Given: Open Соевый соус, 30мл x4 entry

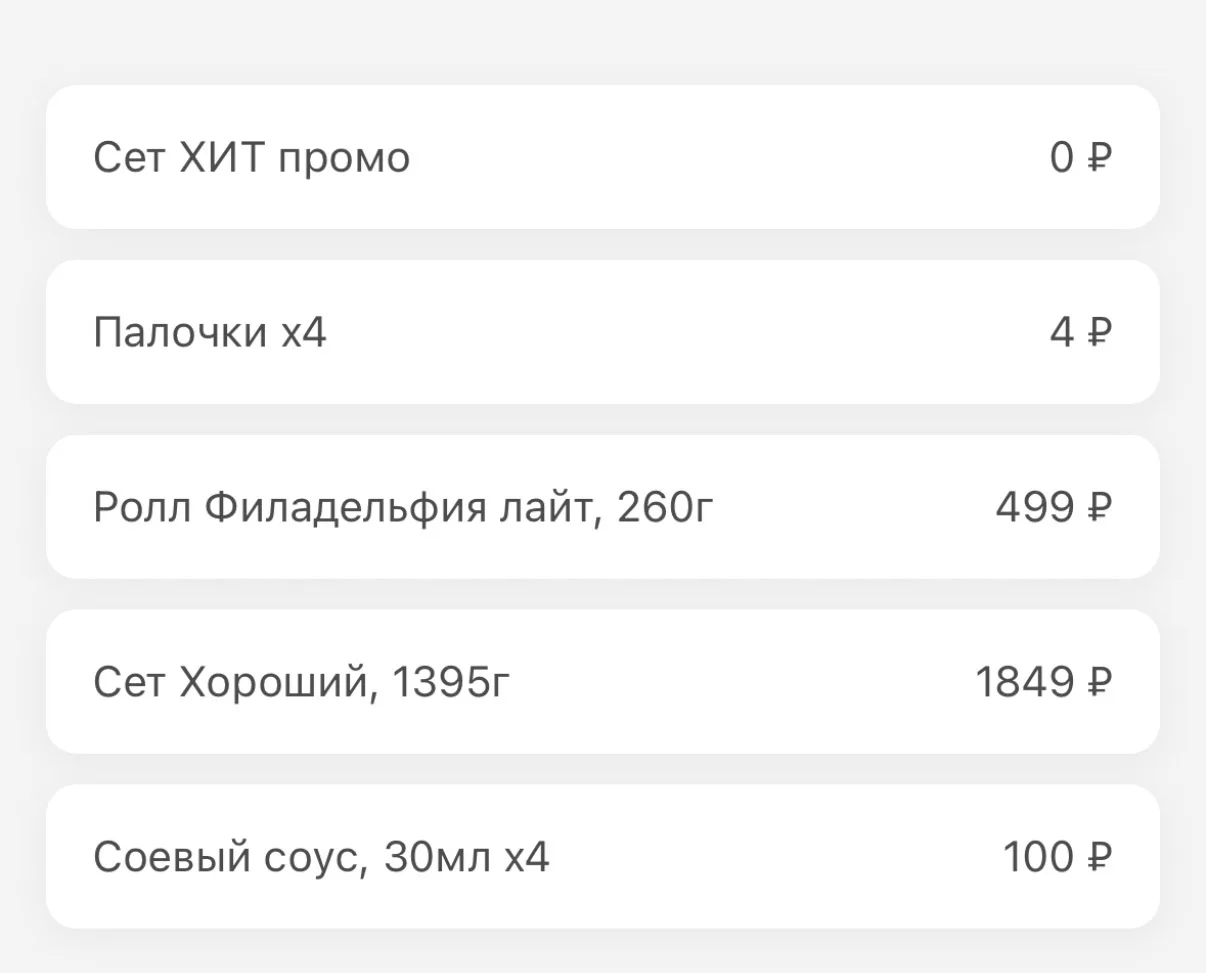Looking at the screenshot, I should click(603, 856).
